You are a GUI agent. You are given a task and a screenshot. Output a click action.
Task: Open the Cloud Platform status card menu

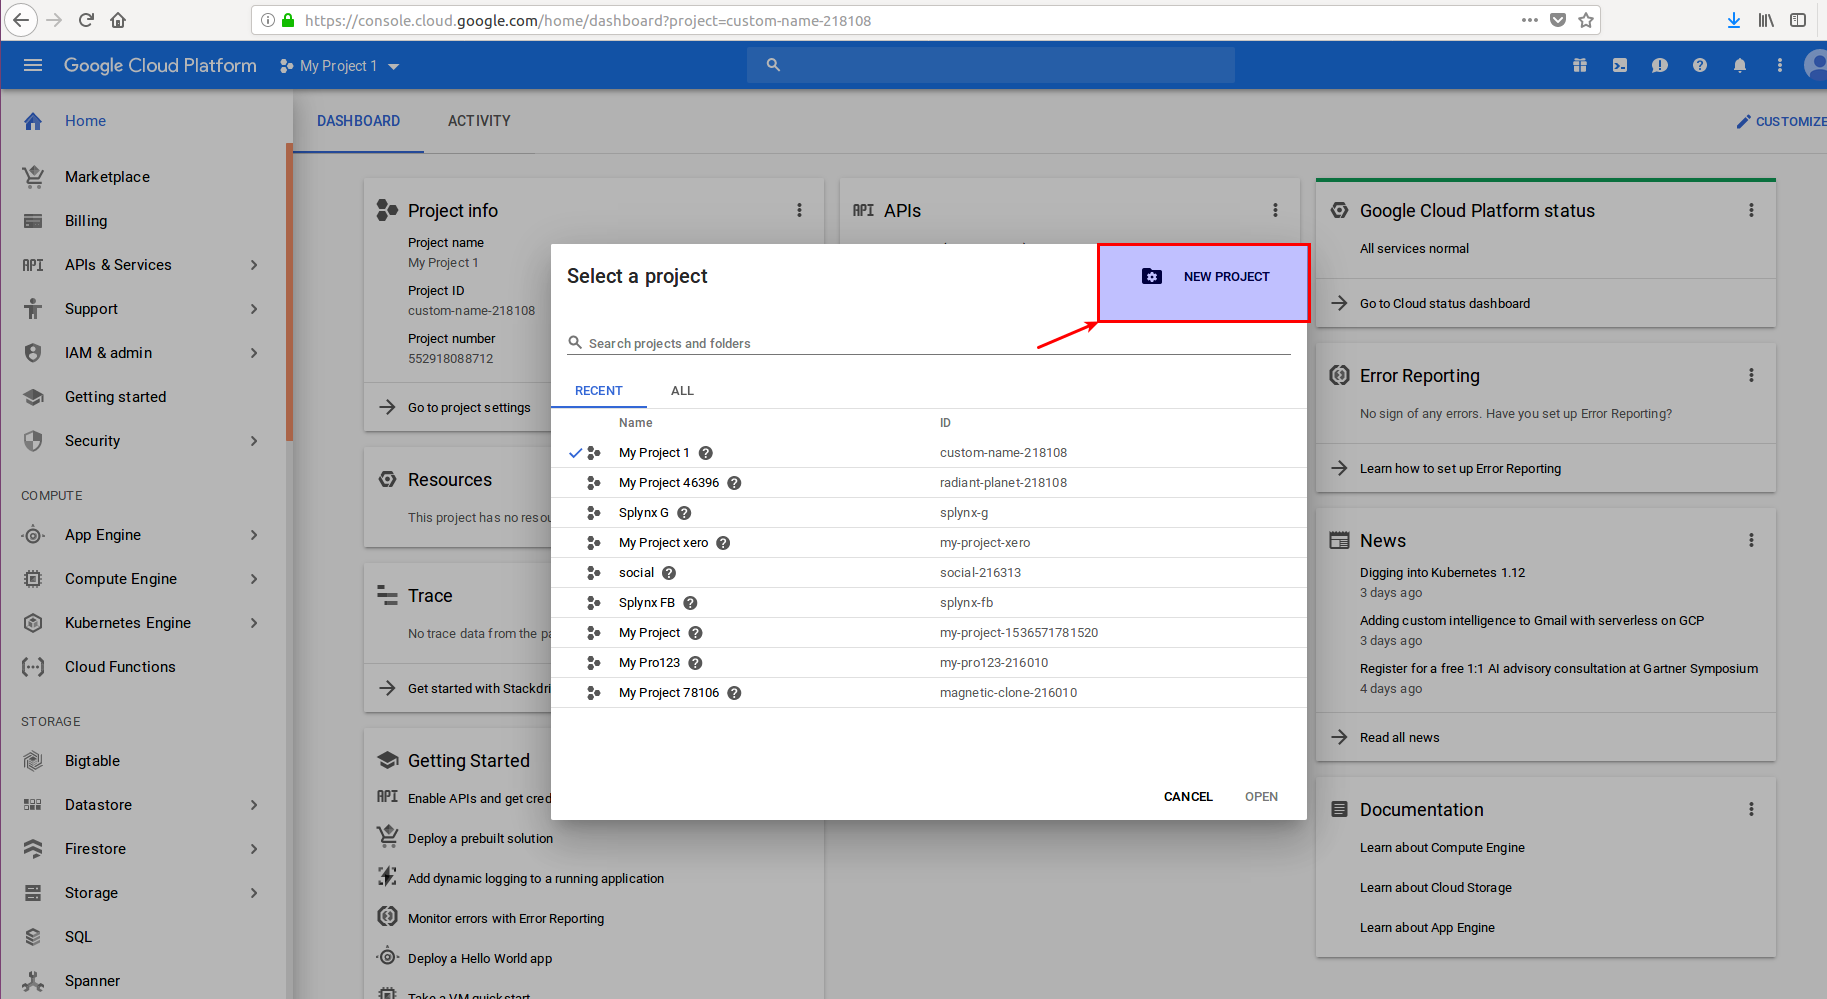coord(1751,210)
